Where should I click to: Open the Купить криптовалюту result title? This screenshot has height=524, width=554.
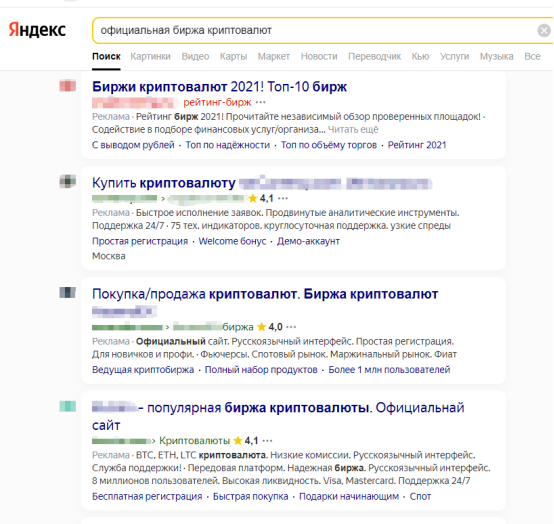[262, 183]
